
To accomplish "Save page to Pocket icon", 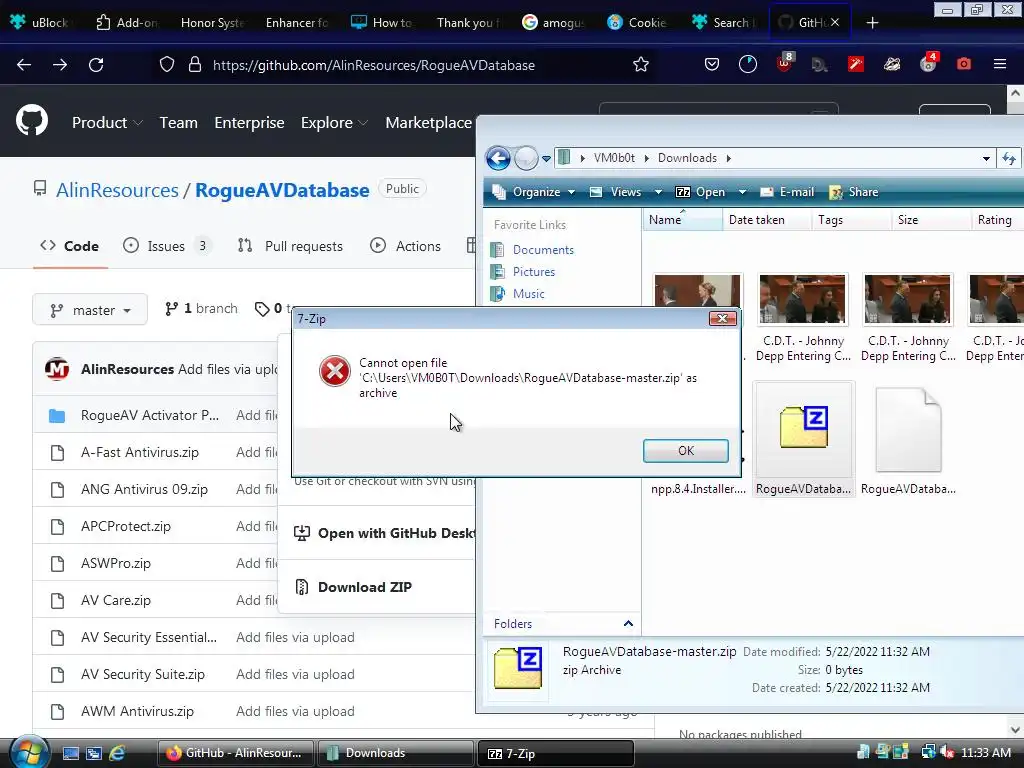I will pyautogui.click(x=712, y=64).
